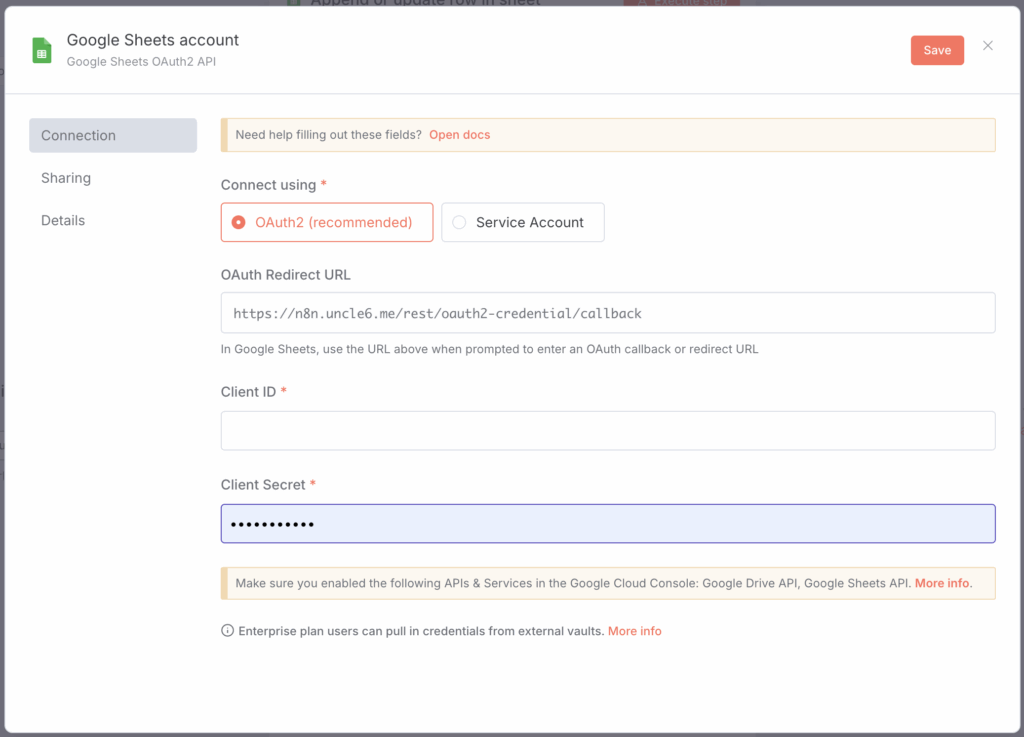The image size is (1024, 737).
Task: Click More info link after Google Sheets API
Action: click(x=942, y=583)
